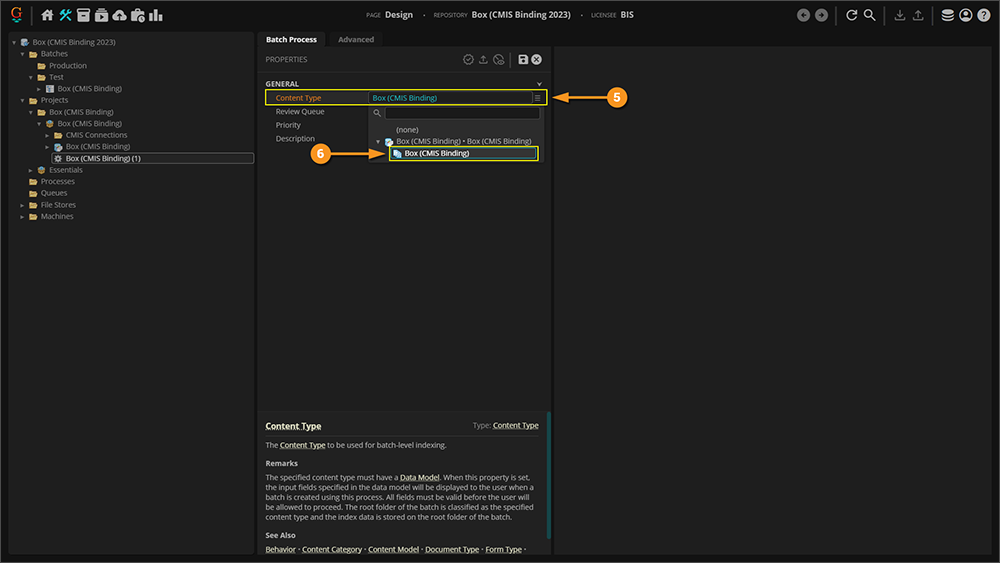The width and height of the screenshot is (1000, 563).
Task: Select the Batch Process tab
Action: (291, 40)
